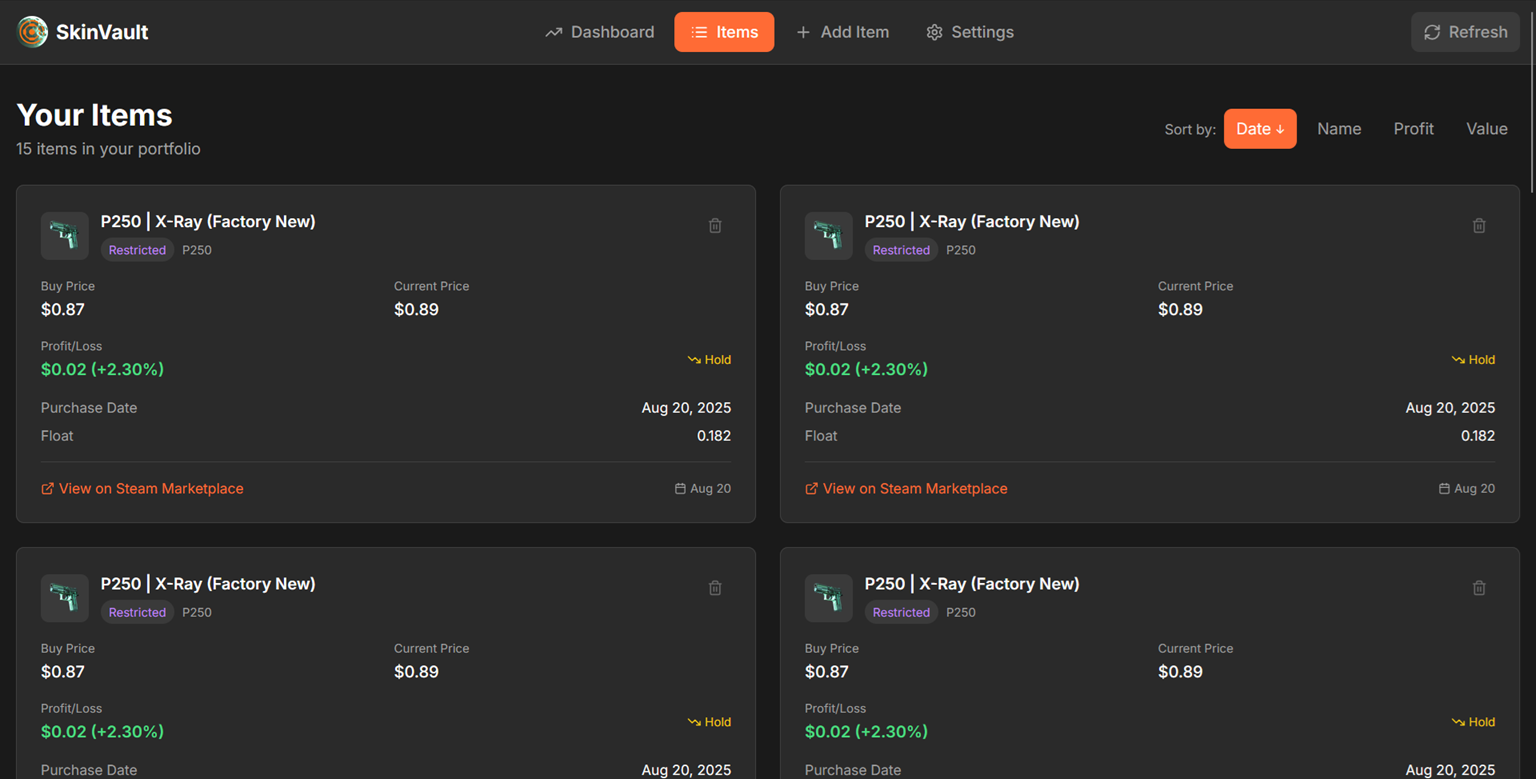Viewport: 1536px width, 779px height.
Task: Sort items by Name
Action: pyautogui.click(x=1339, y=129)
